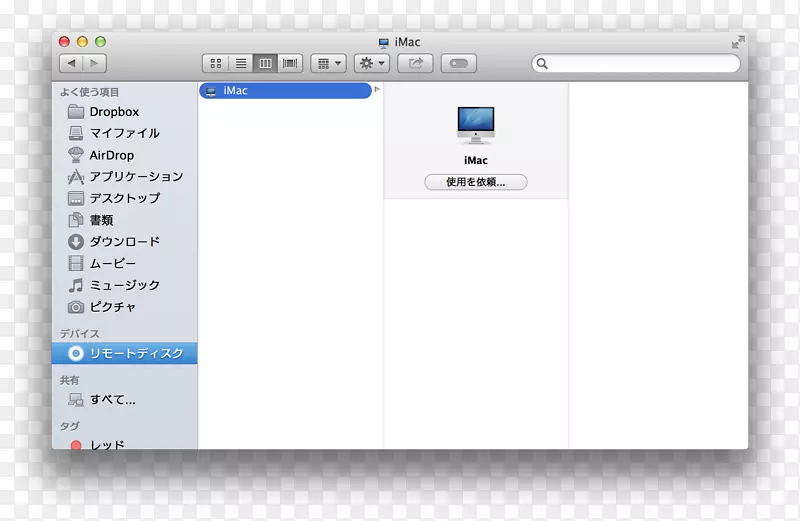Click the iMac label under the preview

point(476,160)
